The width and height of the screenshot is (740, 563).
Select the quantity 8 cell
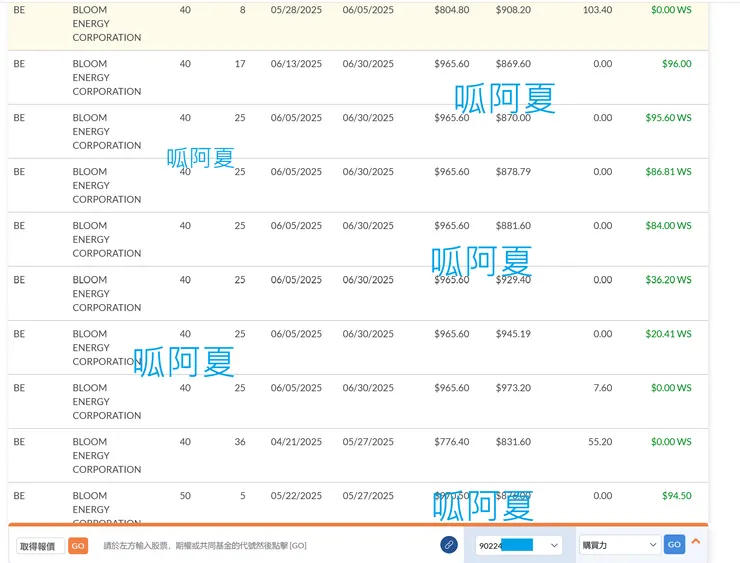(x=243, y=10)
